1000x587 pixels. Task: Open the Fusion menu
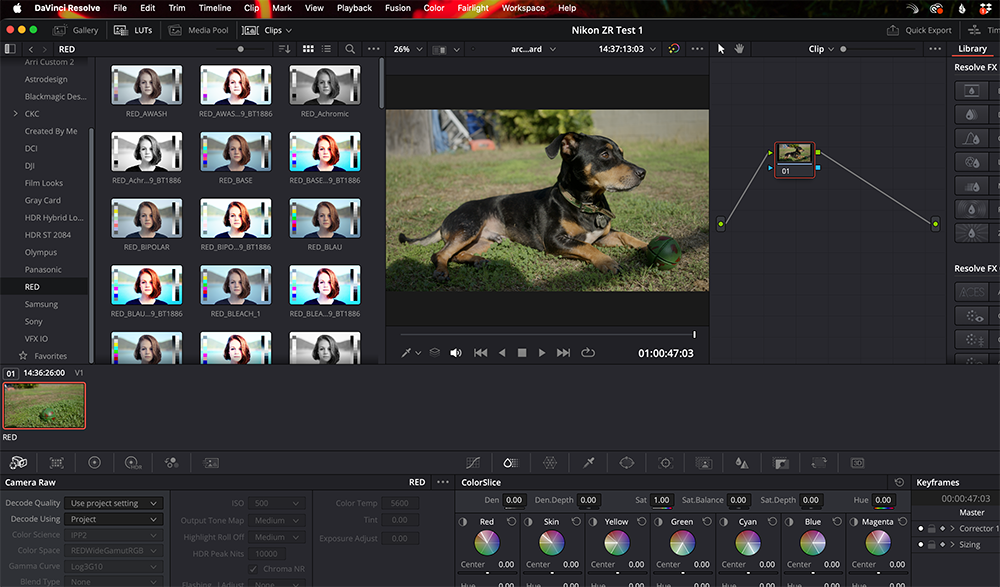pyautogui.click(x=397, y=8)
